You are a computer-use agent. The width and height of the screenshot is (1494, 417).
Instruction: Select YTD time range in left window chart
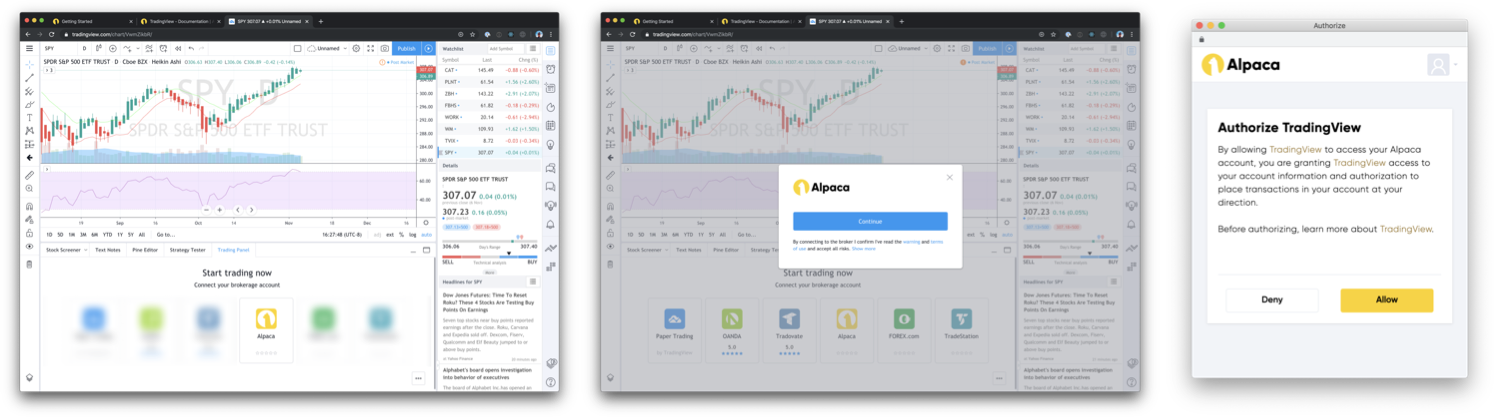coord(107,235)
